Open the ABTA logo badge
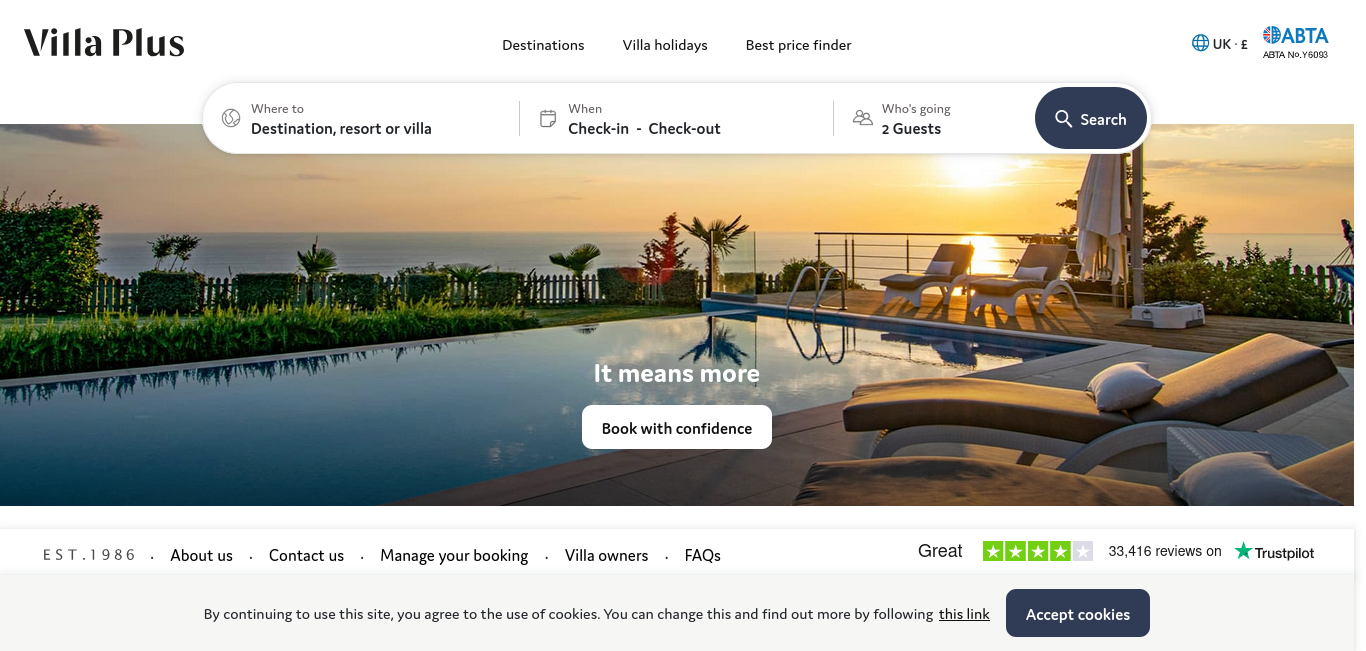Image resolution: width=1366 pixels, height=651 pixels. [x=1295, y=42]
